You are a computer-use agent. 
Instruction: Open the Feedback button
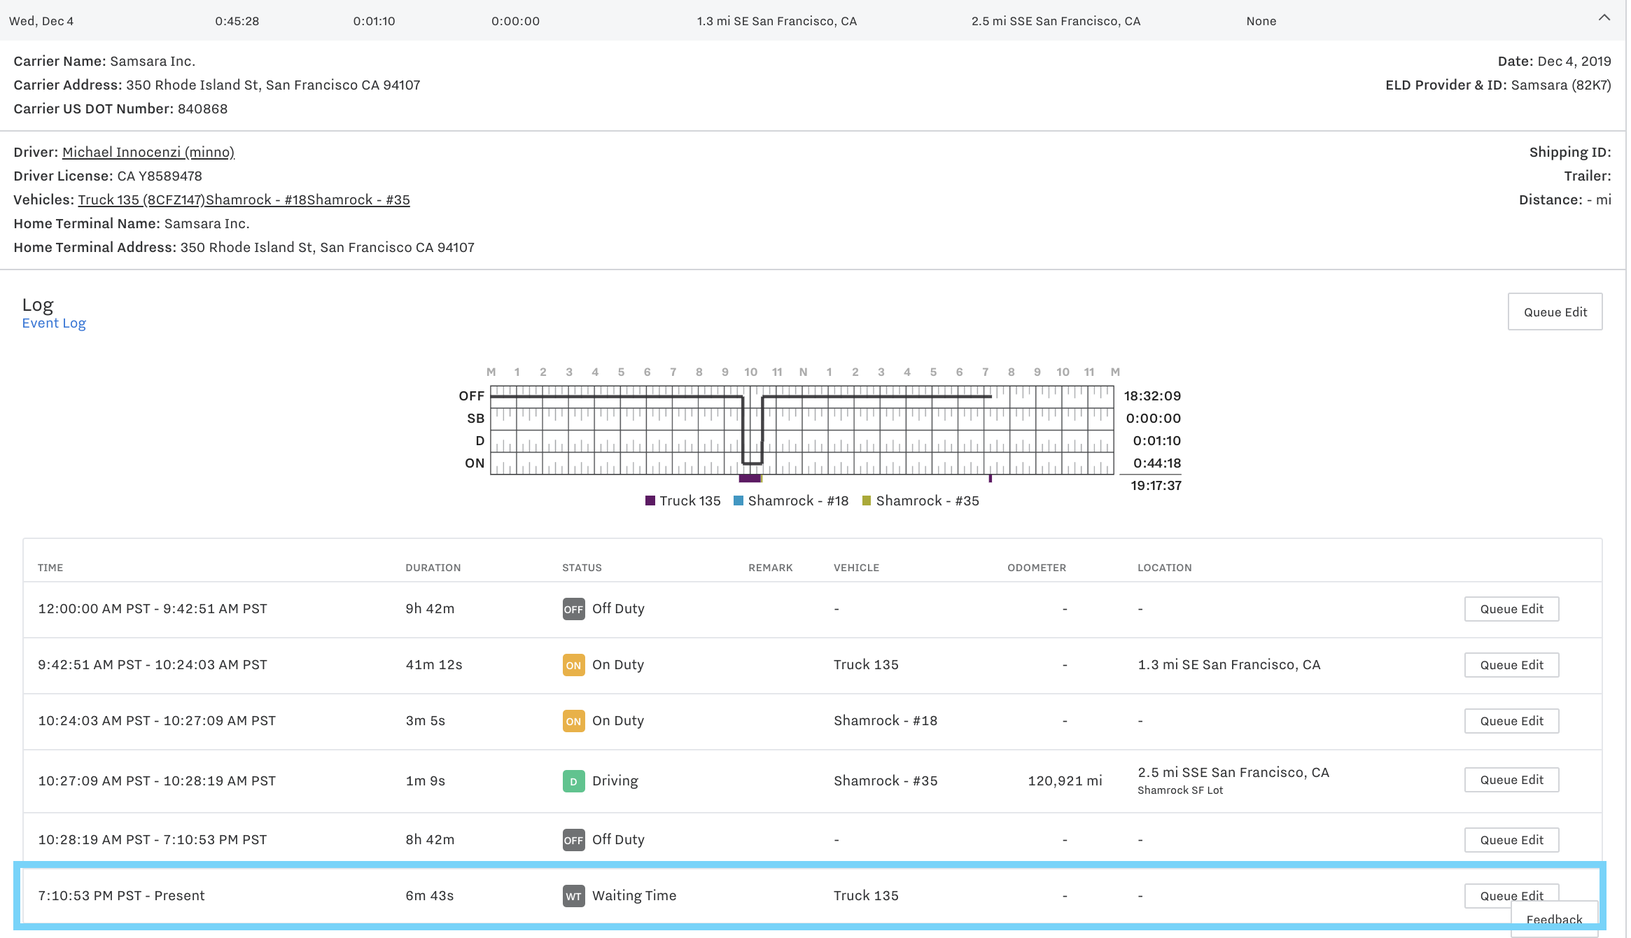(x=1554, y=920)
